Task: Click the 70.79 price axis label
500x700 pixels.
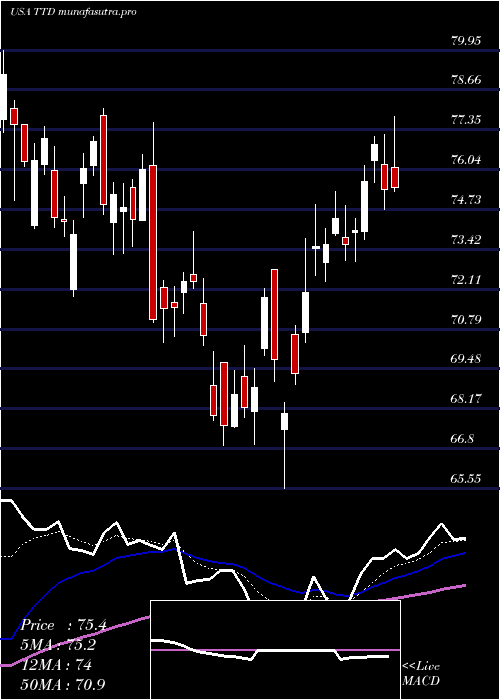Action: [x=466, y=320]
